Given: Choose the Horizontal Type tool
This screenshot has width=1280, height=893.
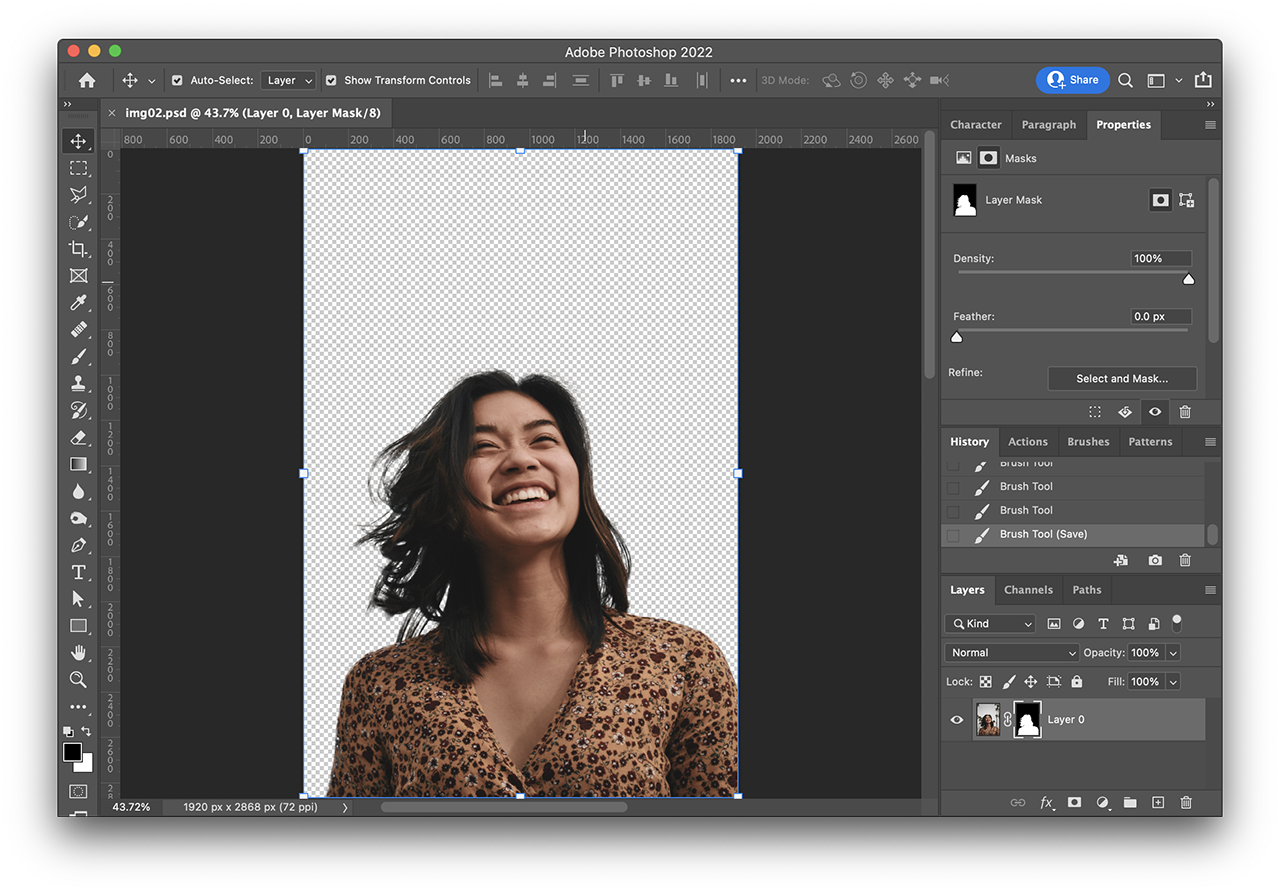Looking at the screenshot, I should 78,572.
